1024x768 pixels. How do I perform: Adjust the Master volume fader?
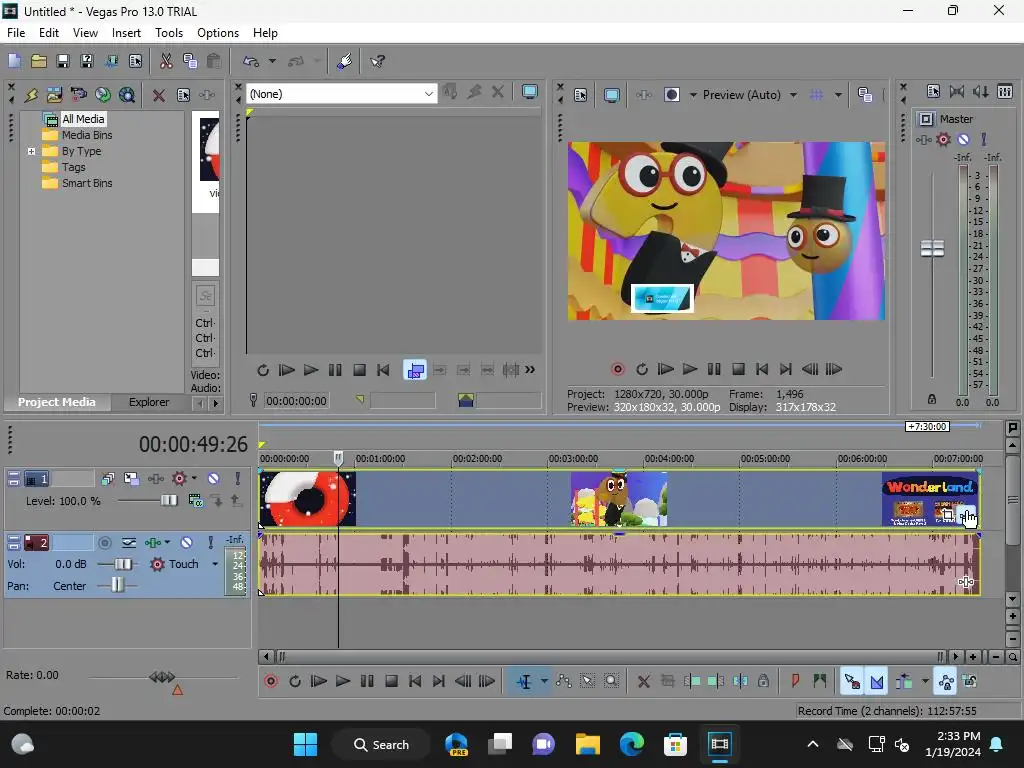(932, 248)
